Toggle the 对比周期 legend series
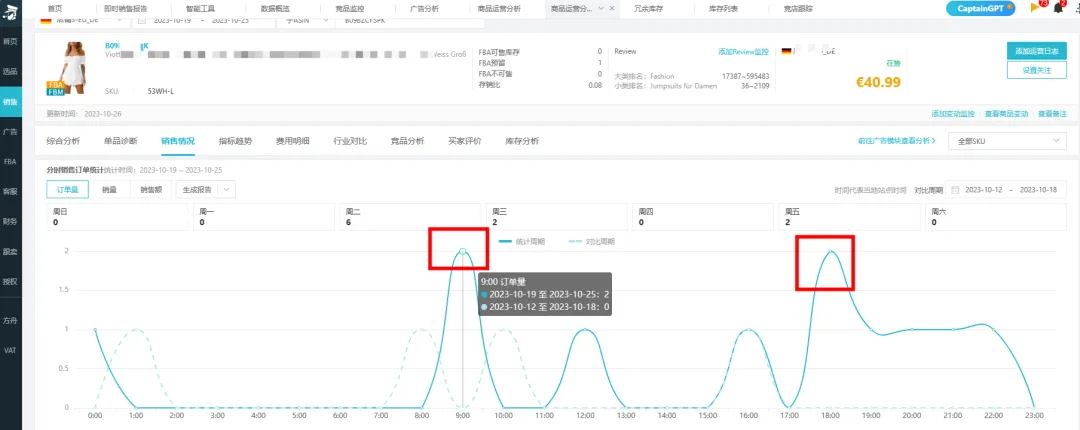Screen dimensions: 1080x430 pyautogui.click(x=592, y=242)
